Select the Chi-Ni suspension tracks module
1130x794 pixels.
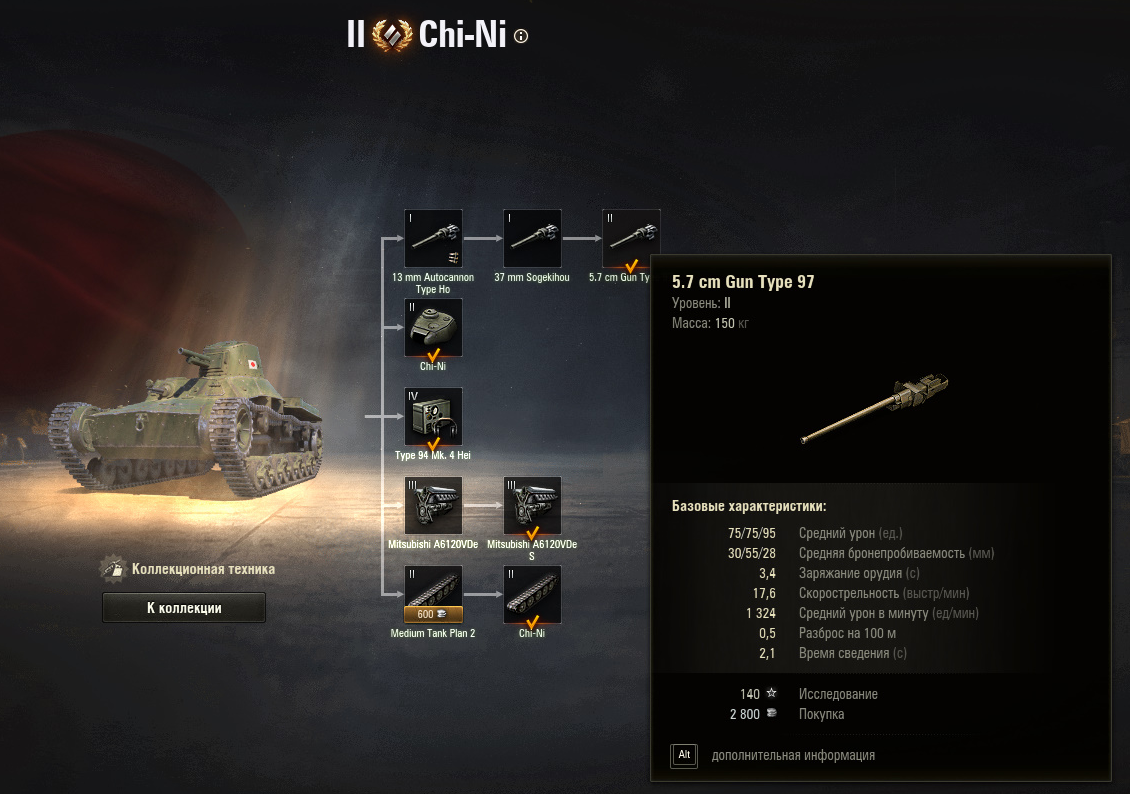[532, 594]
